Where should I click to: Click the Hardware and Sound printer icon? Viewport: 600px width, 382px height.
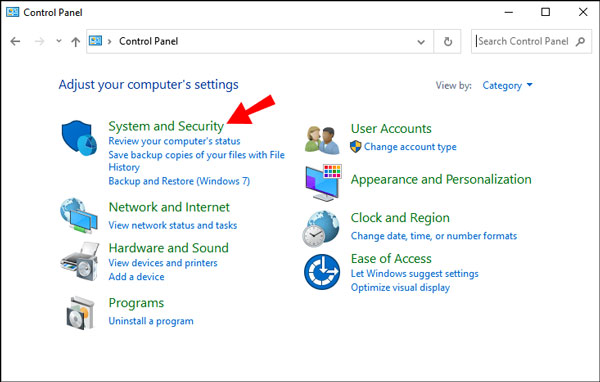(x=80, y=261)
